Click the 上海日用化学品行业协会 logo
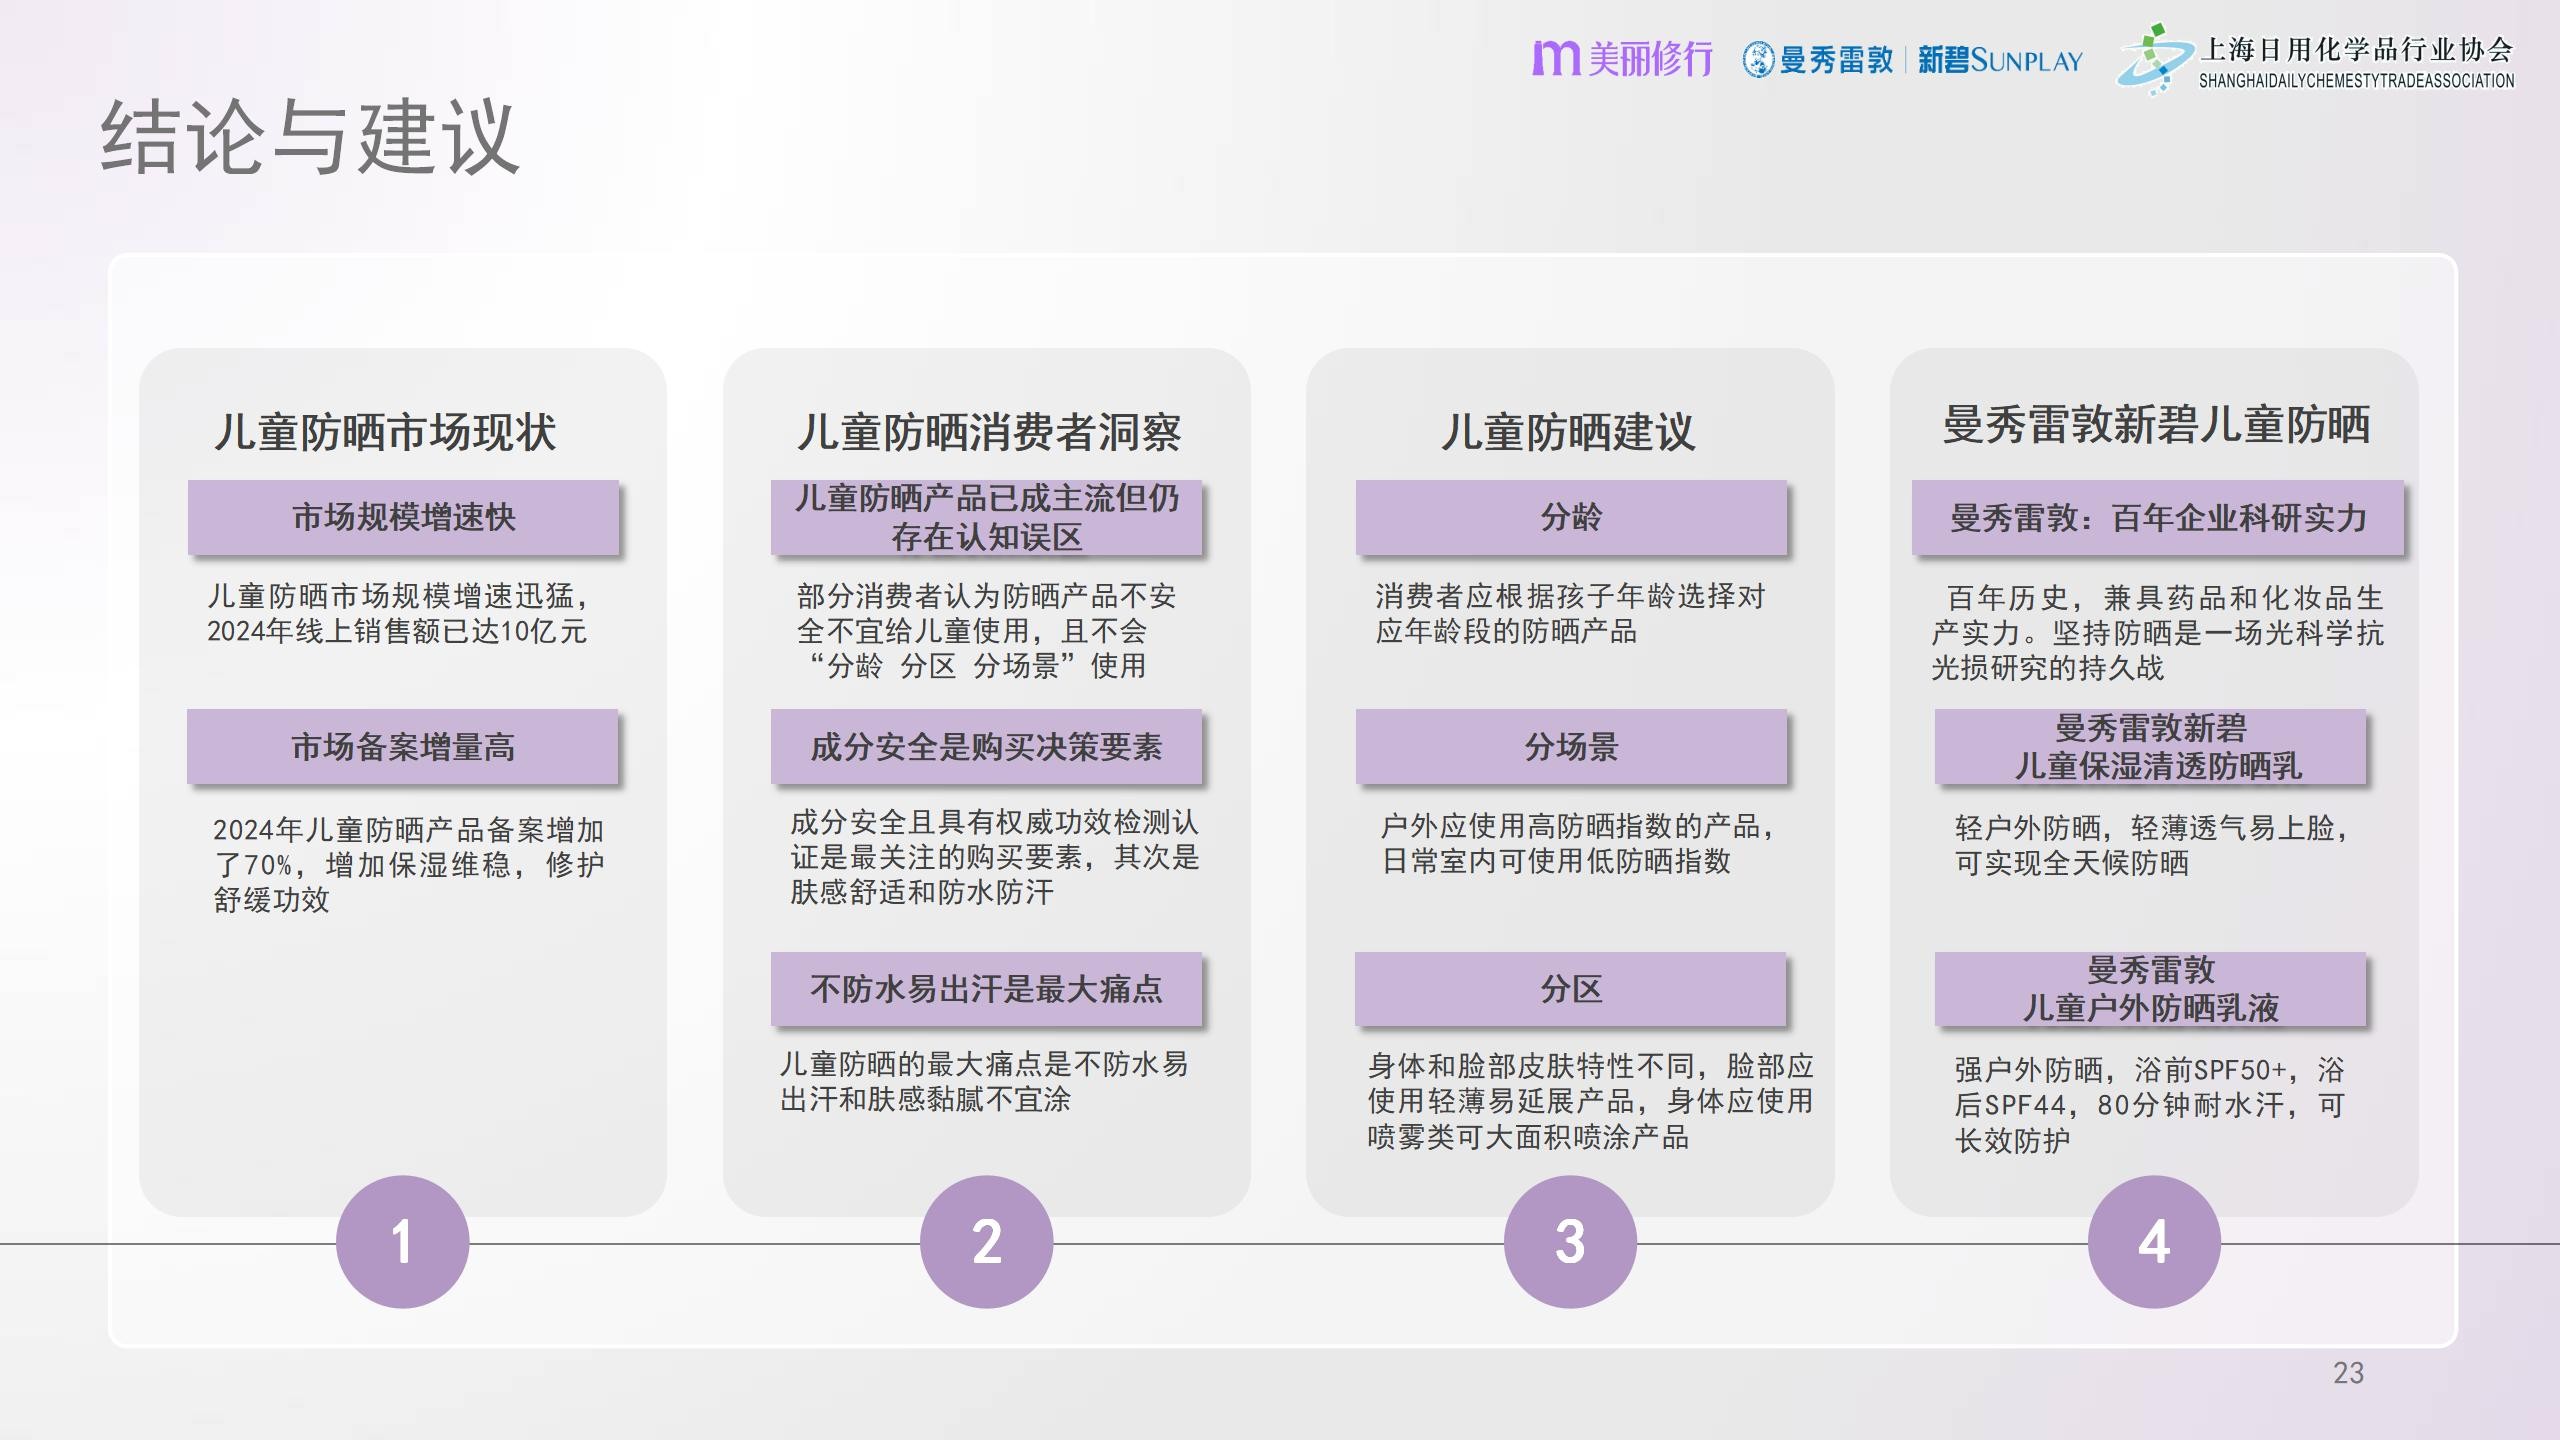 (2316, 60)
